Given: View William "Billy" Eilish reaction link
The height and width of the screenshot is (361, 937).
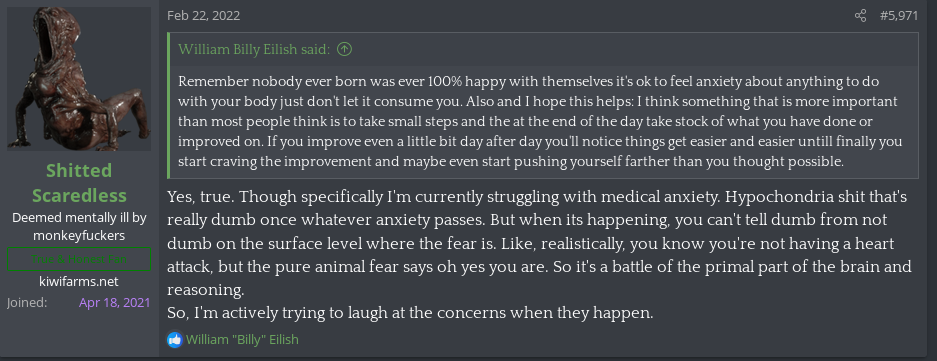Looking at the screenshot, I should [x=242, y=340].
